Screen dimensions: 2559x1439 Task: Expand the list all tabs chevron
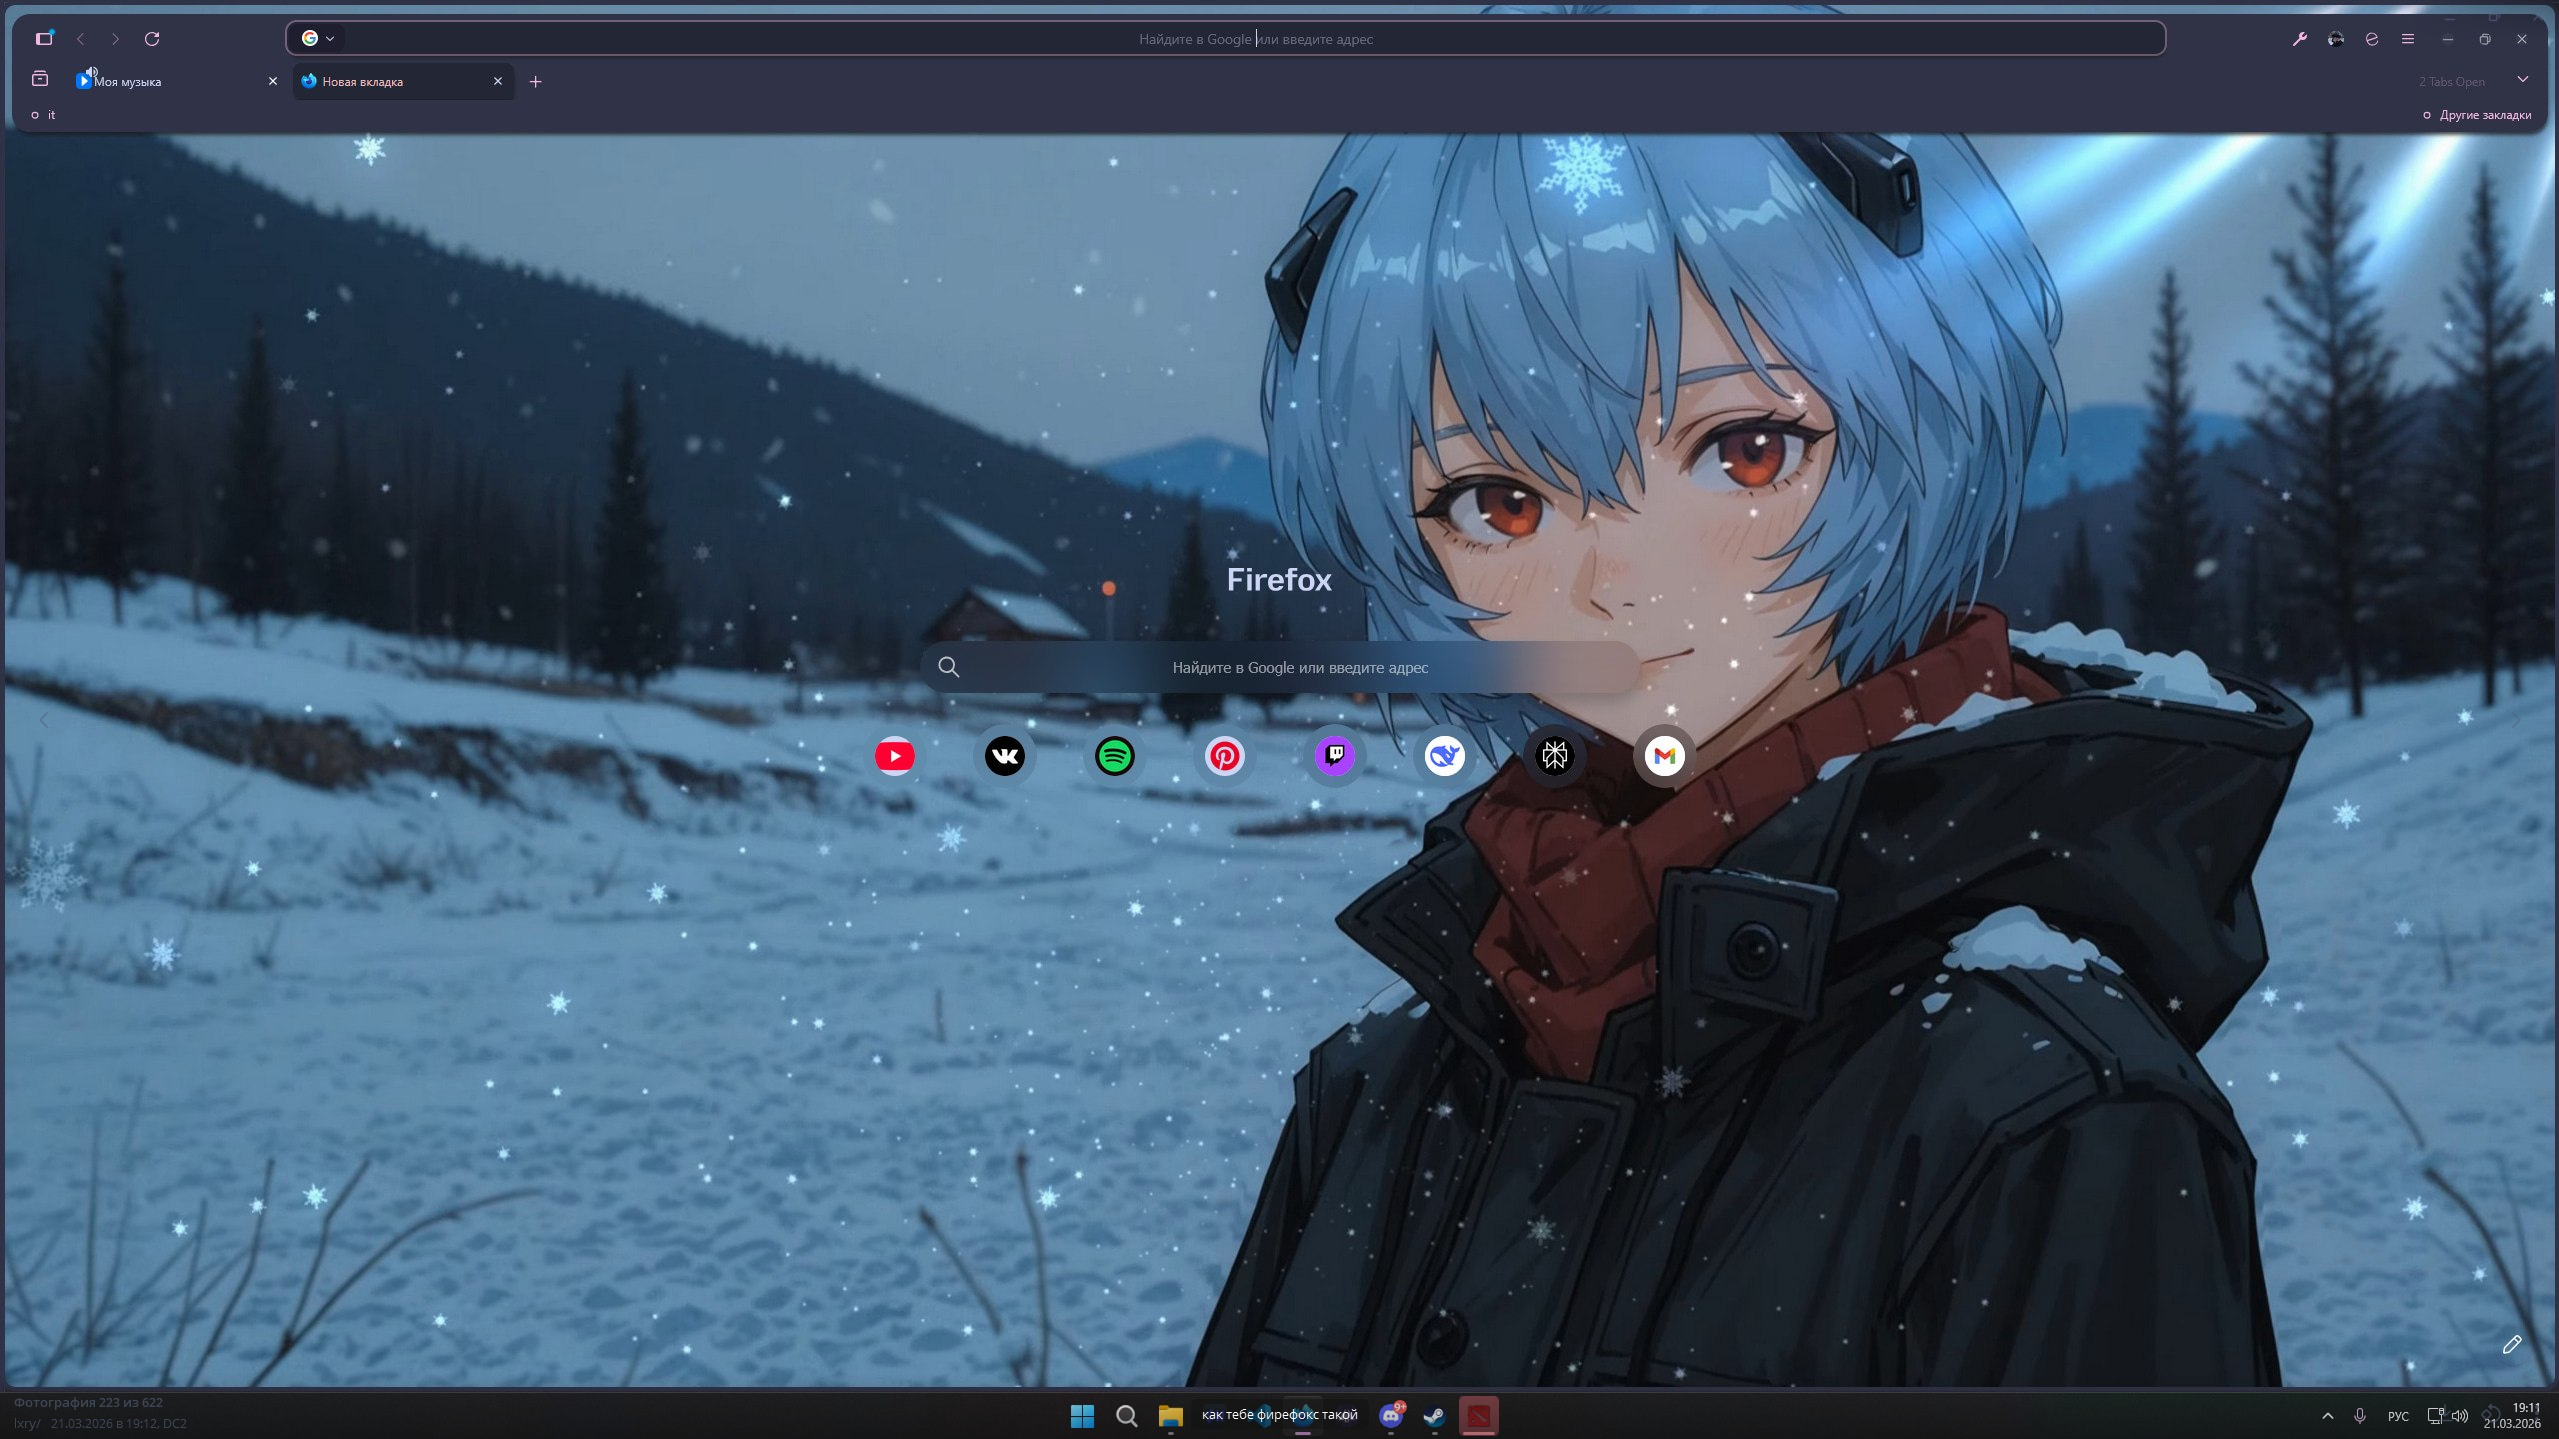coord(2522,80)
